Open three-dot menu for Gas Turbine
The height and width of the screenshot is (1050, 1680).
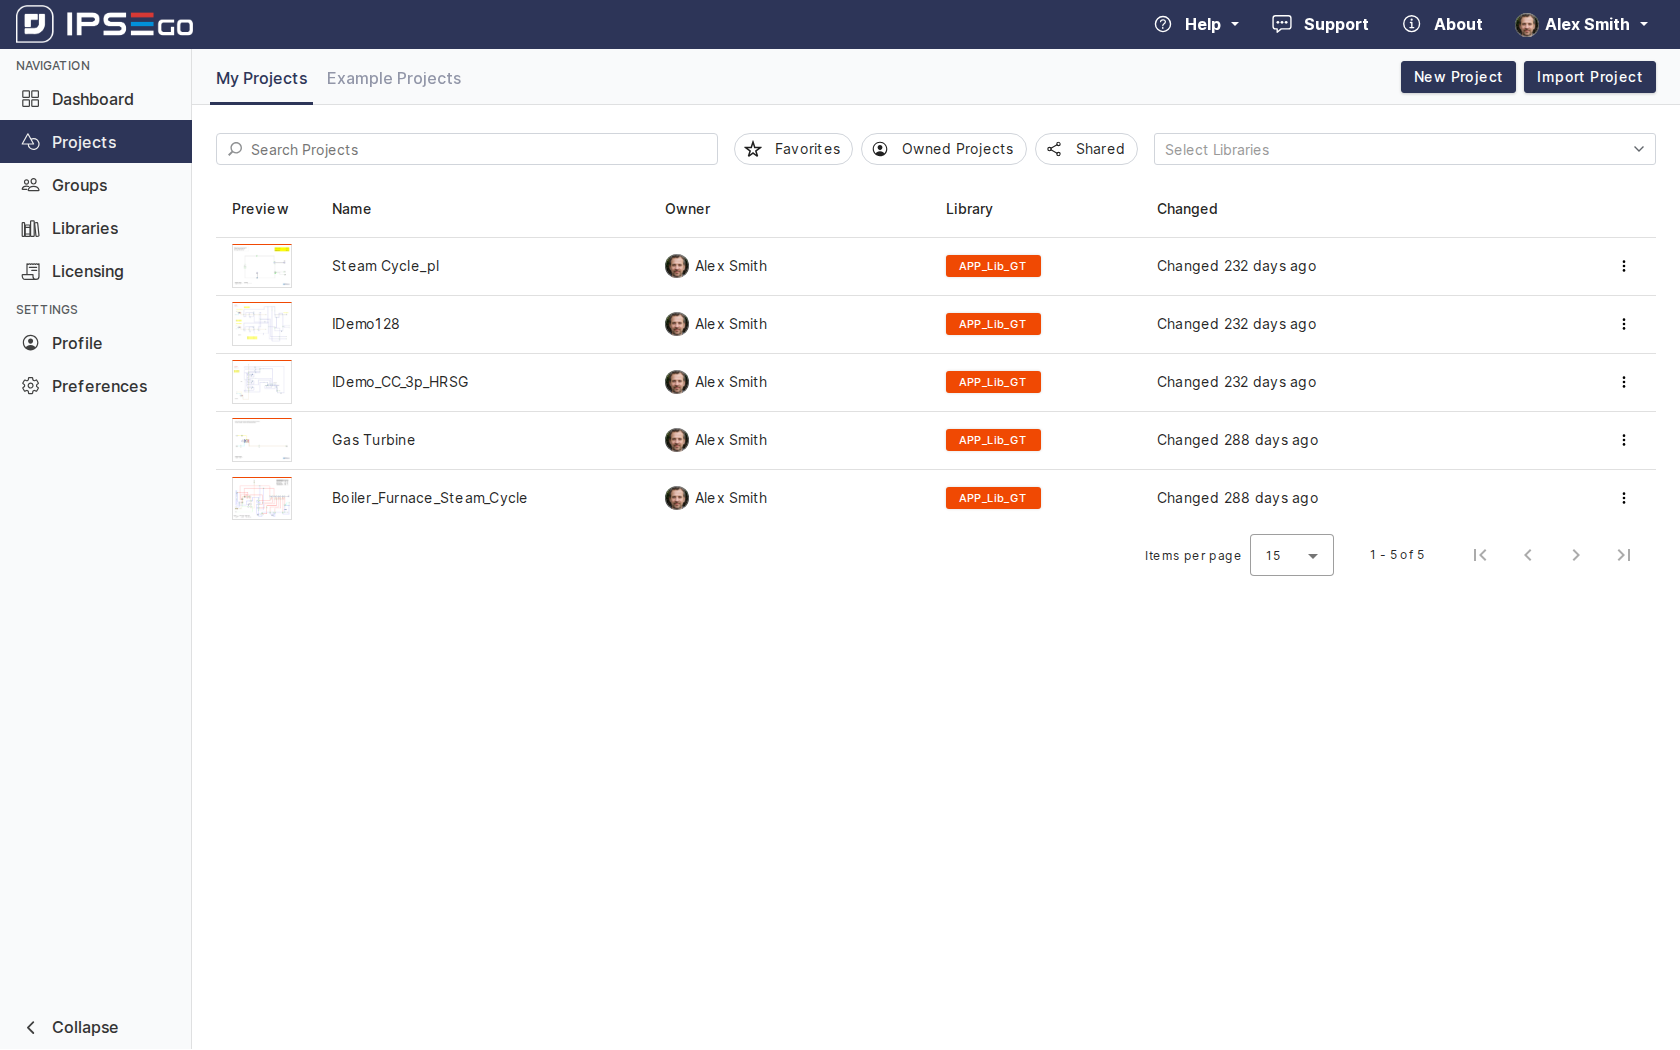tap(1623, 440)
